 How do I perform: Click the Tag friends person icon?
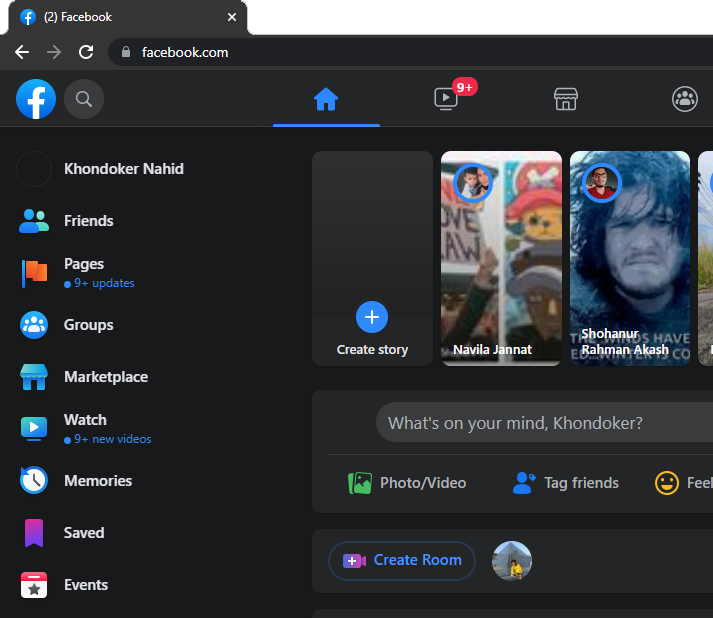(524, 483)
